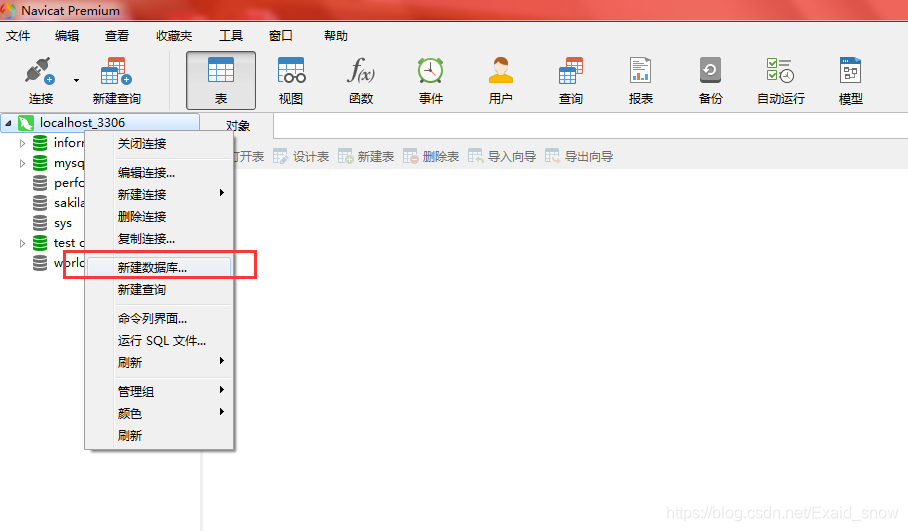Expand the infor... database node arrow
The height and width of the screenshot is (531, 908).
[x=23, y=143]
